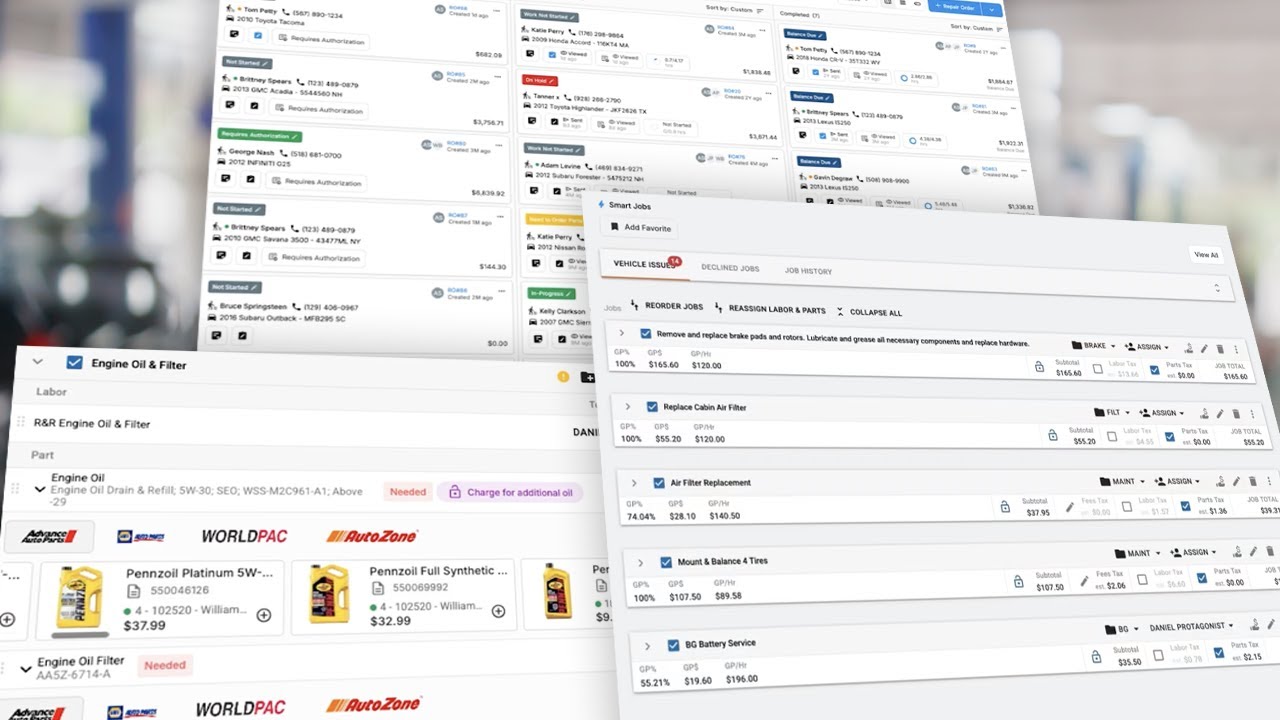The height and width of the screenshot is (720, 1280).
Task: Delete the brake pads and rotors job
Action: click(x=1220, y=350)
